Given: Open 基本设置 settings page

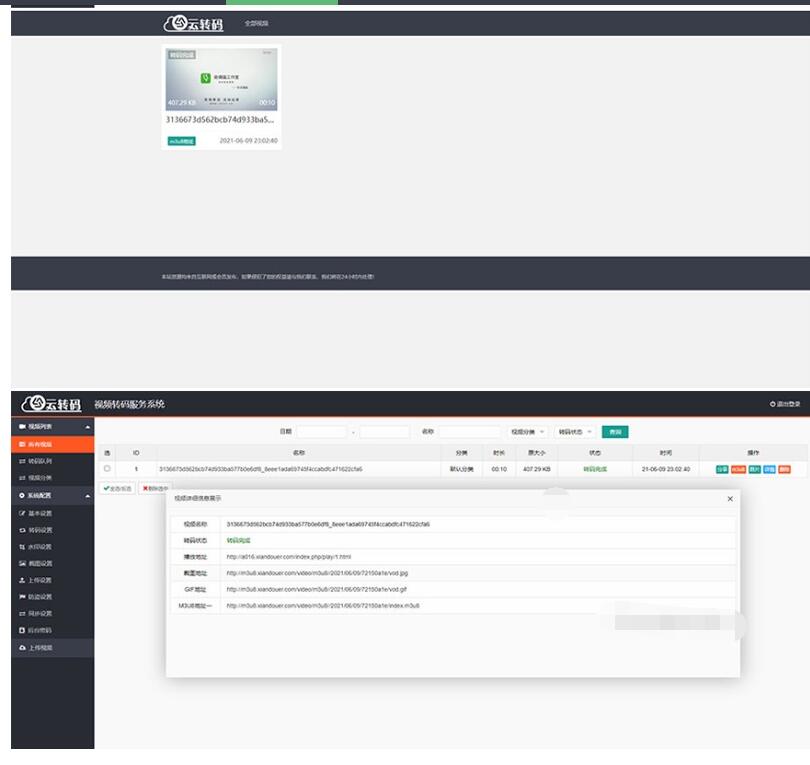Looking at the screenshot, I should pyautogui.click(x=40, y=513).
